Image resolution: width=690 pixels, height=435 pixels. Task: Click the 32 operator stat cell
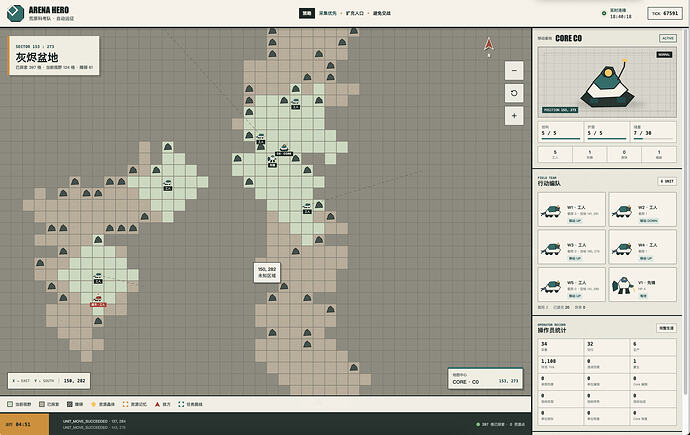(606, 347)
